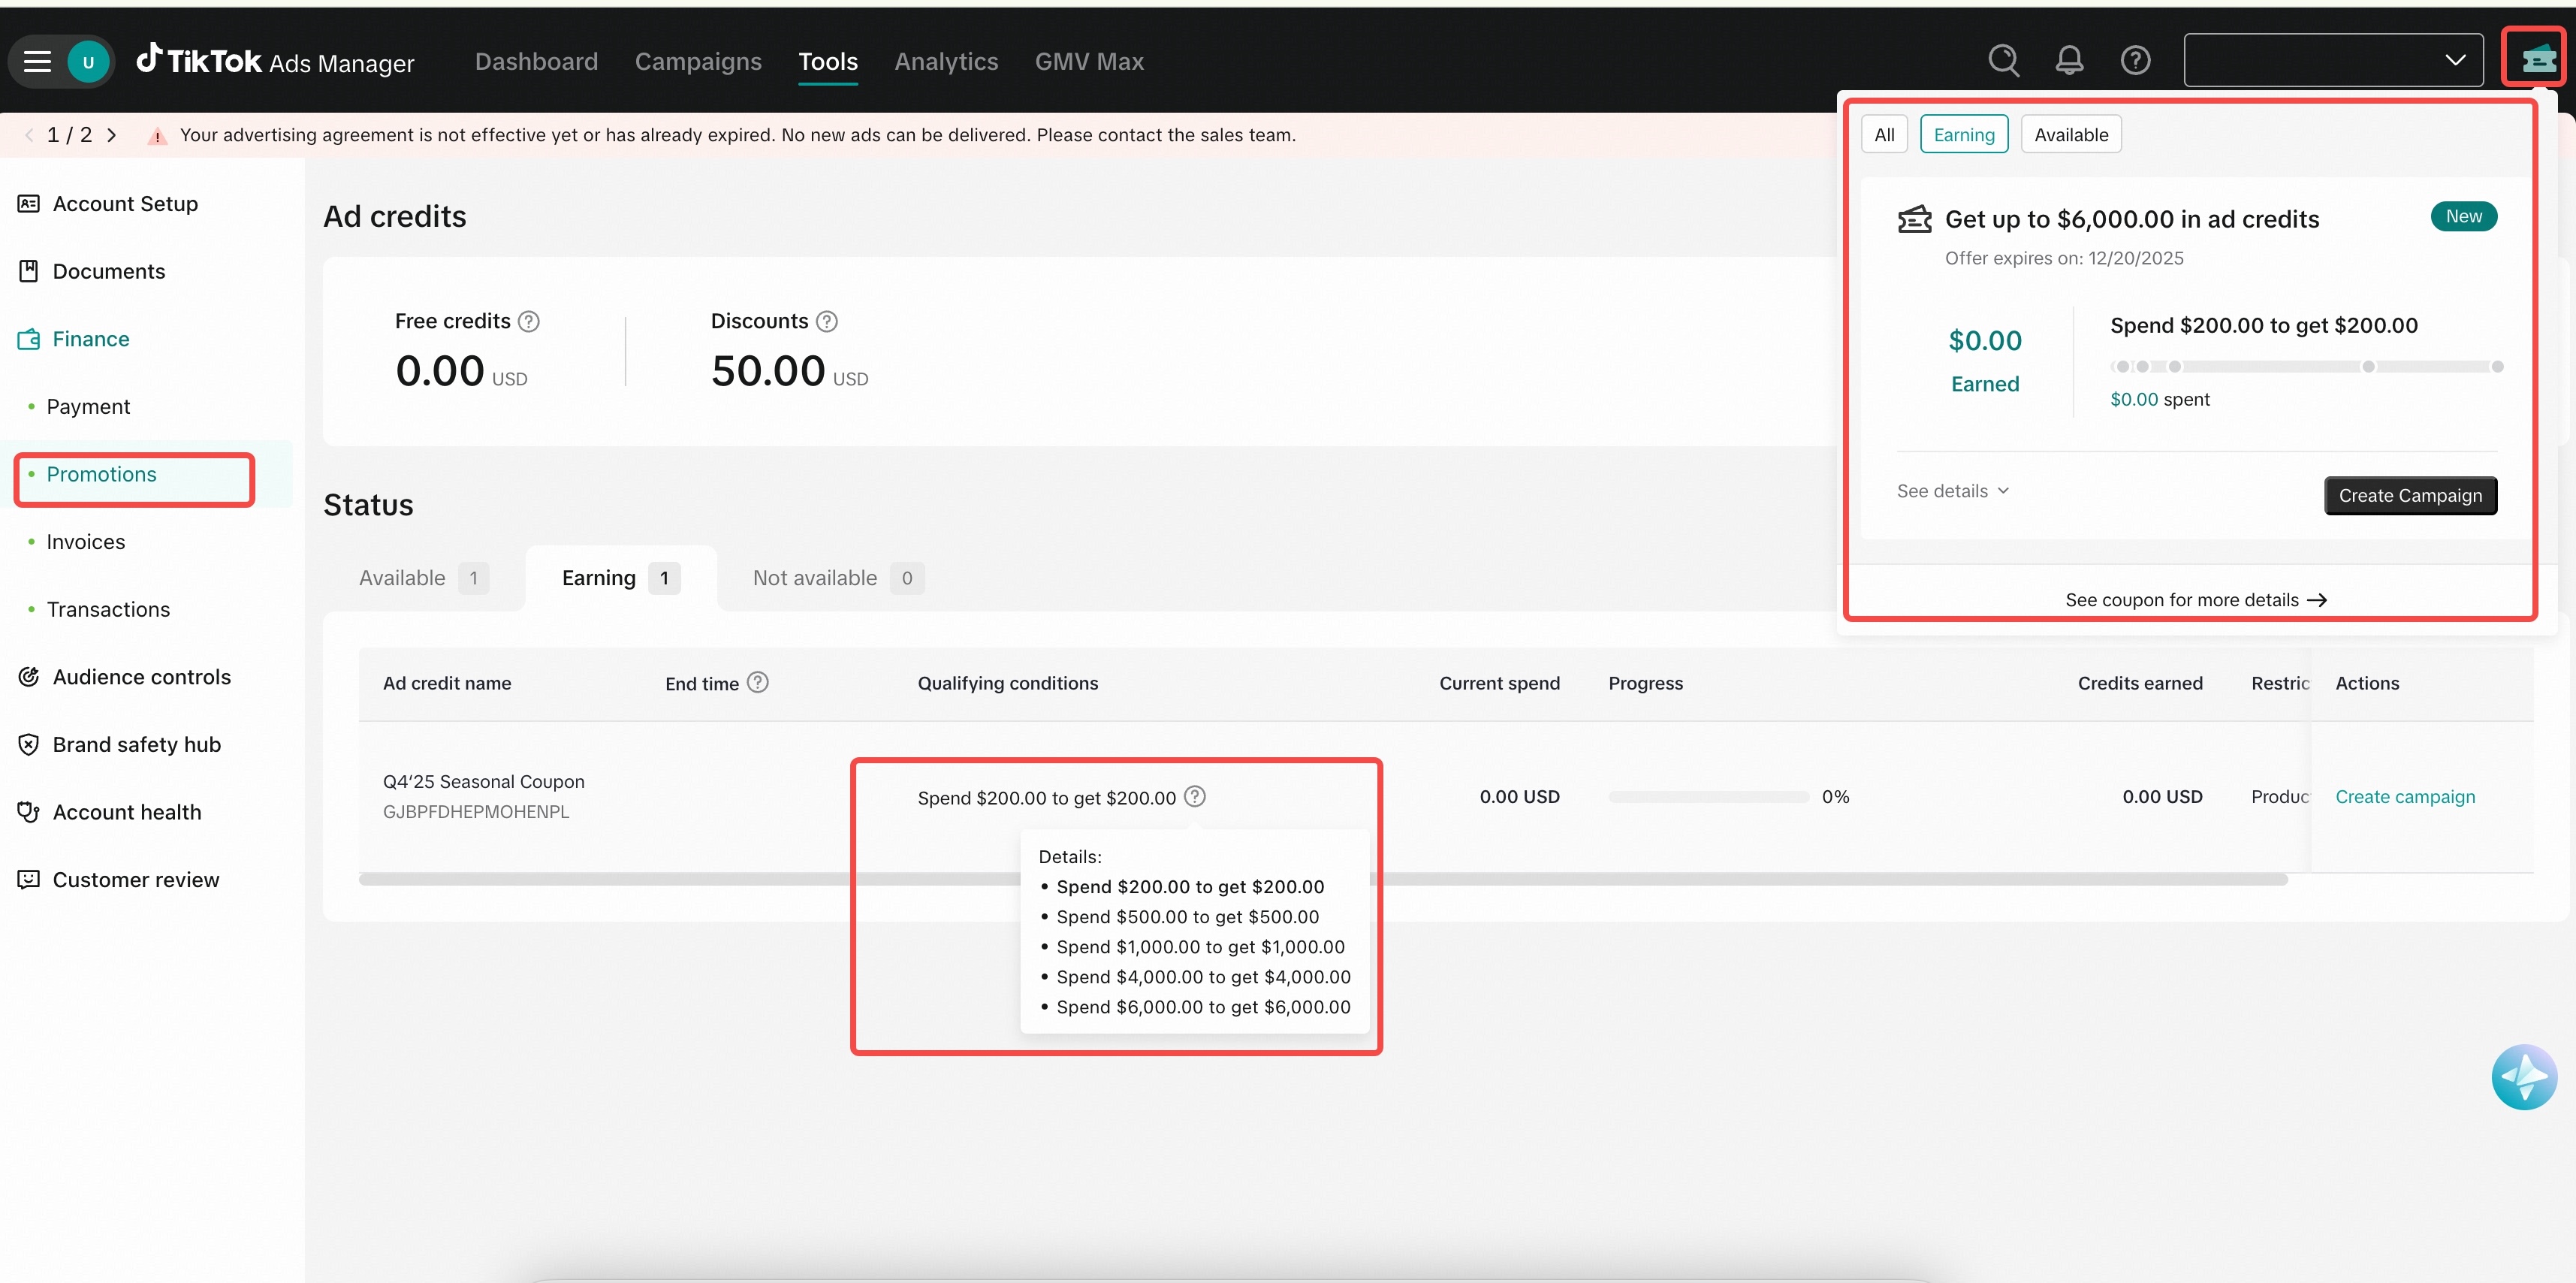This screenshot has height=1283, width=2576.
Task: Go to next alert banner message
Action: pyautogui.click(x=112, y=135)
